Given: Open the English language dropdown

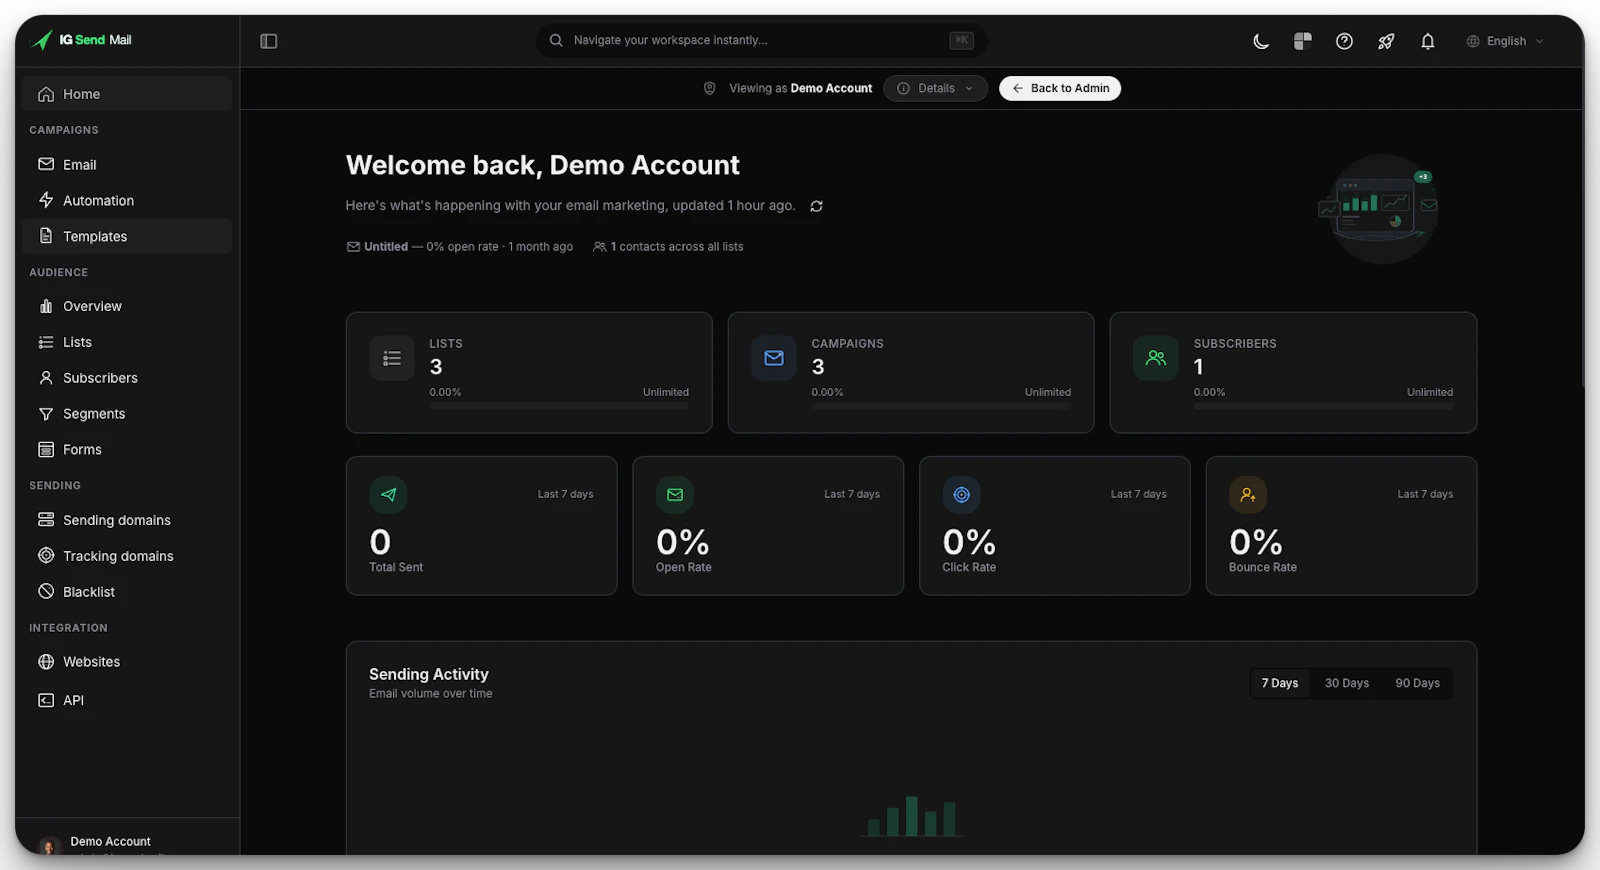Looking at the screenshot, I should [1505, 41].
